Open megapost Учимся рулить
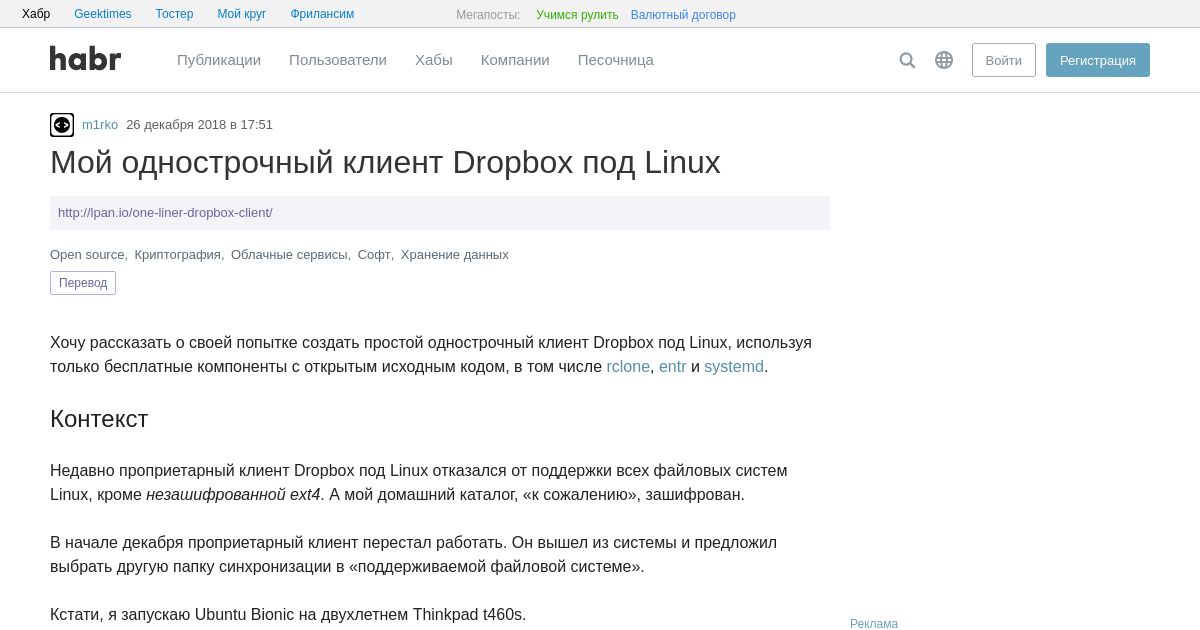 (577, 15)
